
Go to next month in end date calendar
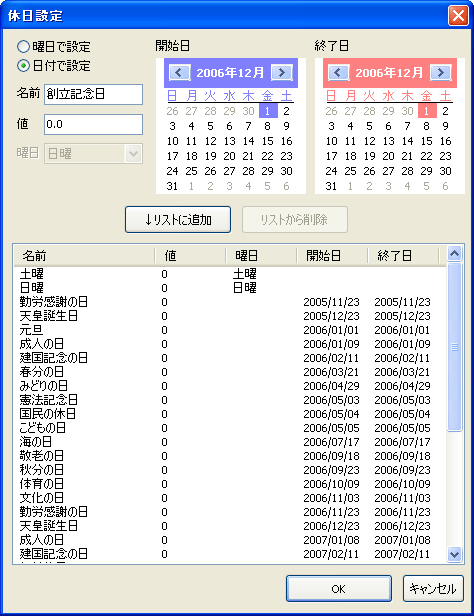[x=441, y=73]
